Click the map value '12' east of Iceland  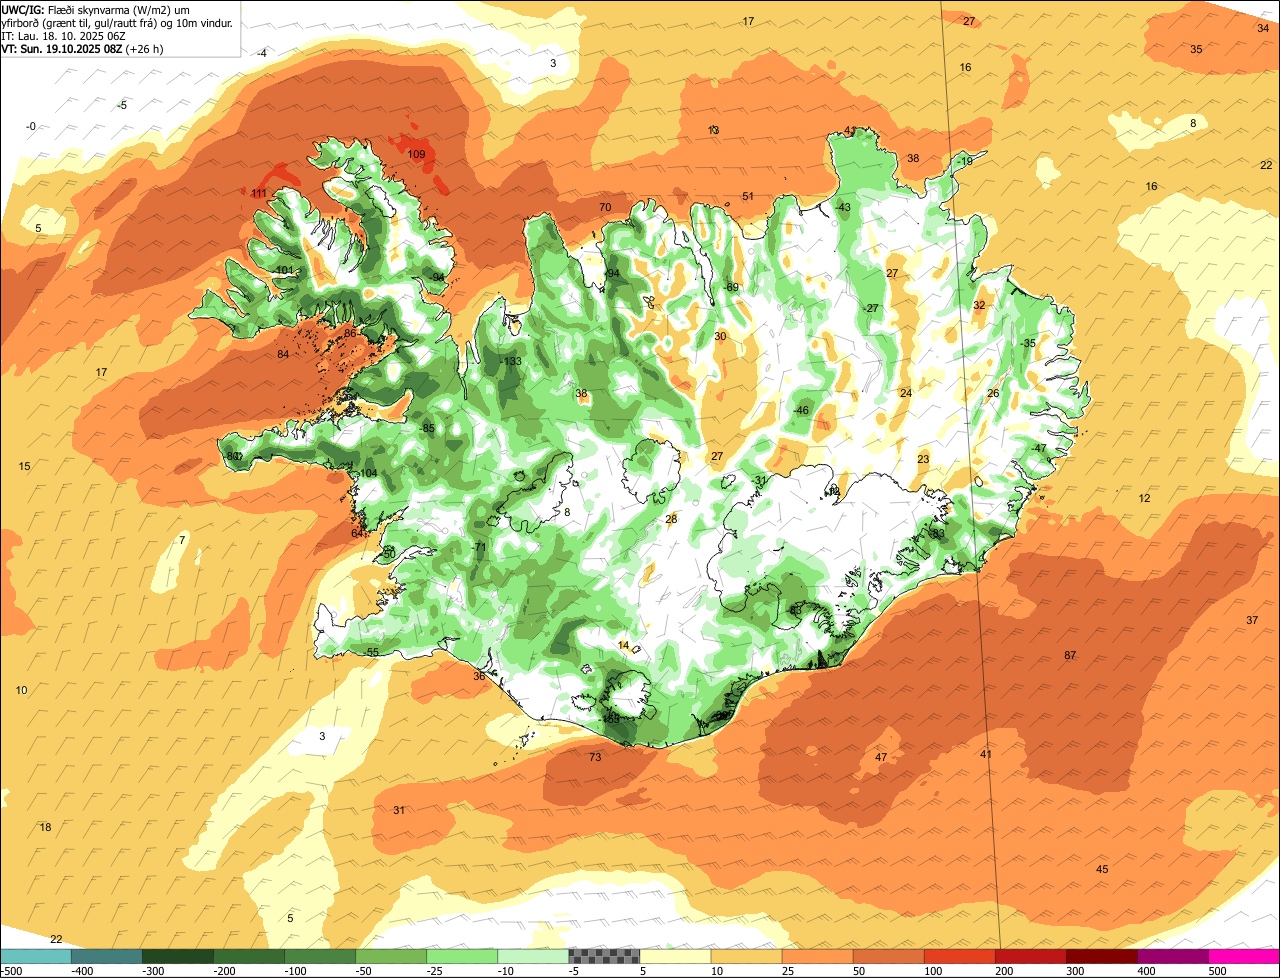click(1145, 499)
